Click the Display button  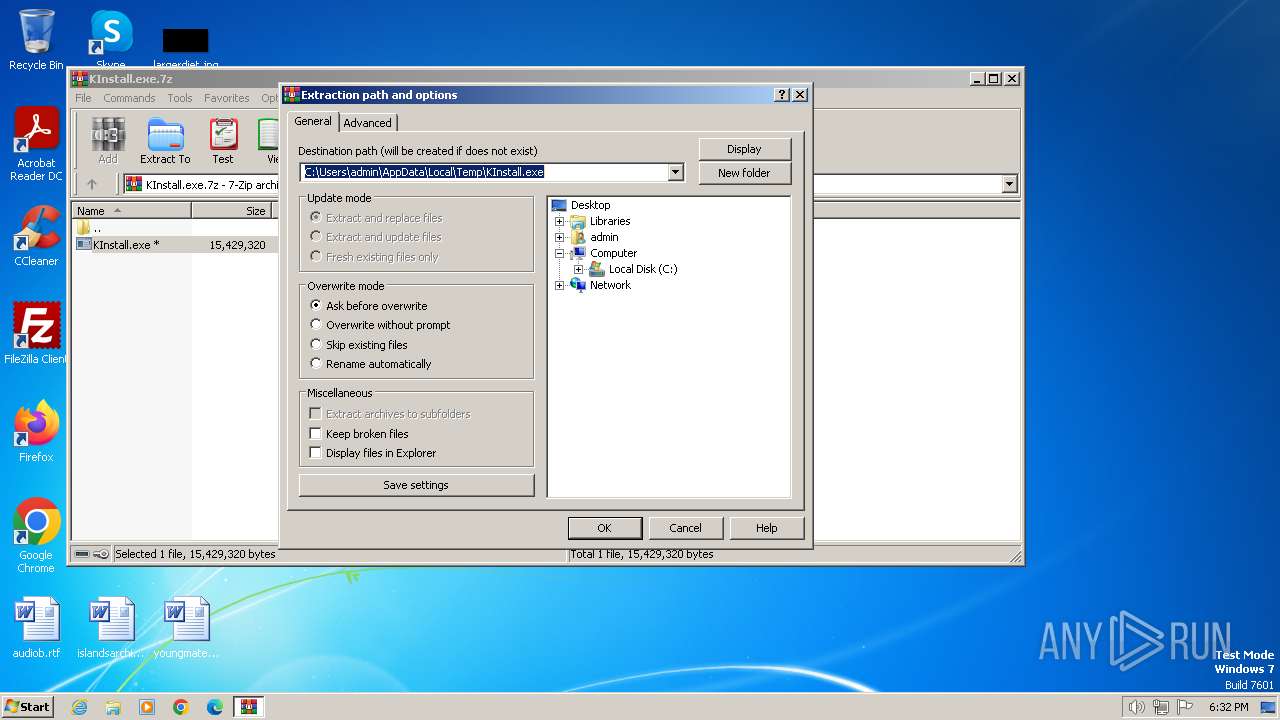coord(744,149)
